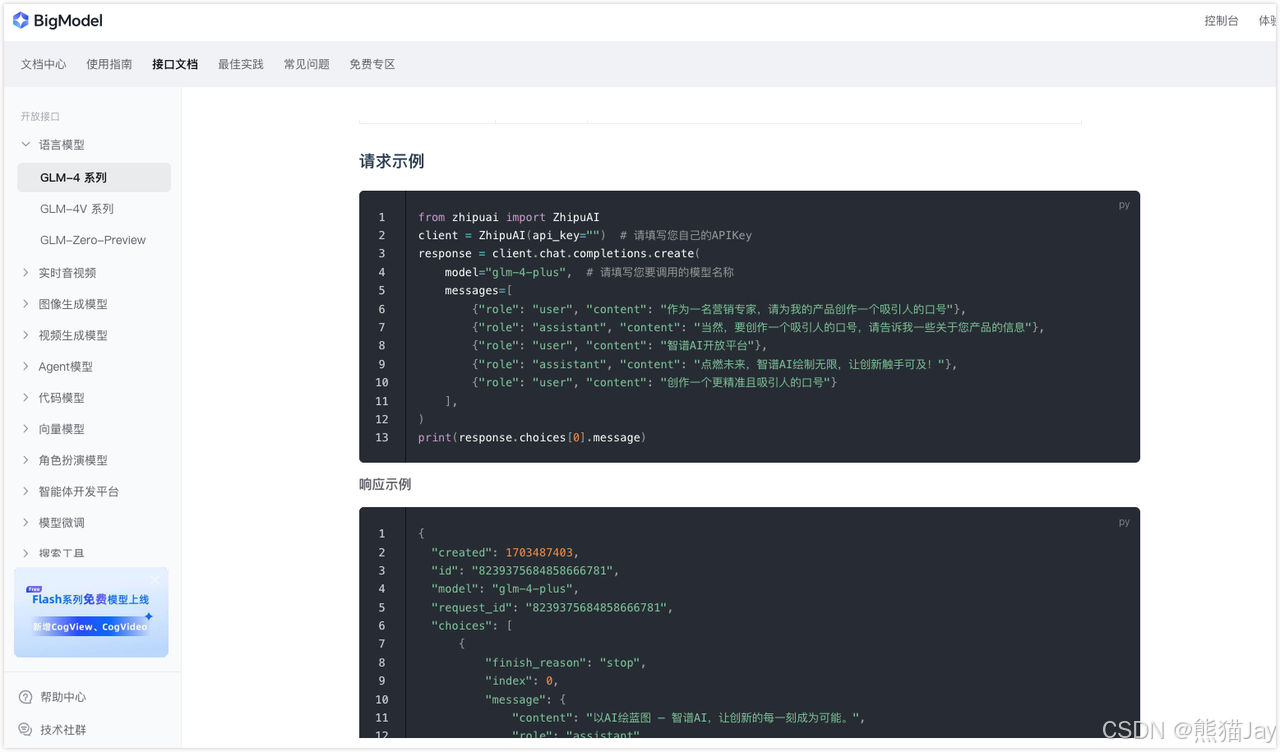Click the '"finish_reason": "stop"' line
This screenshot has height=752, width=1280.
pyautogui.click(x=566, y=662)
